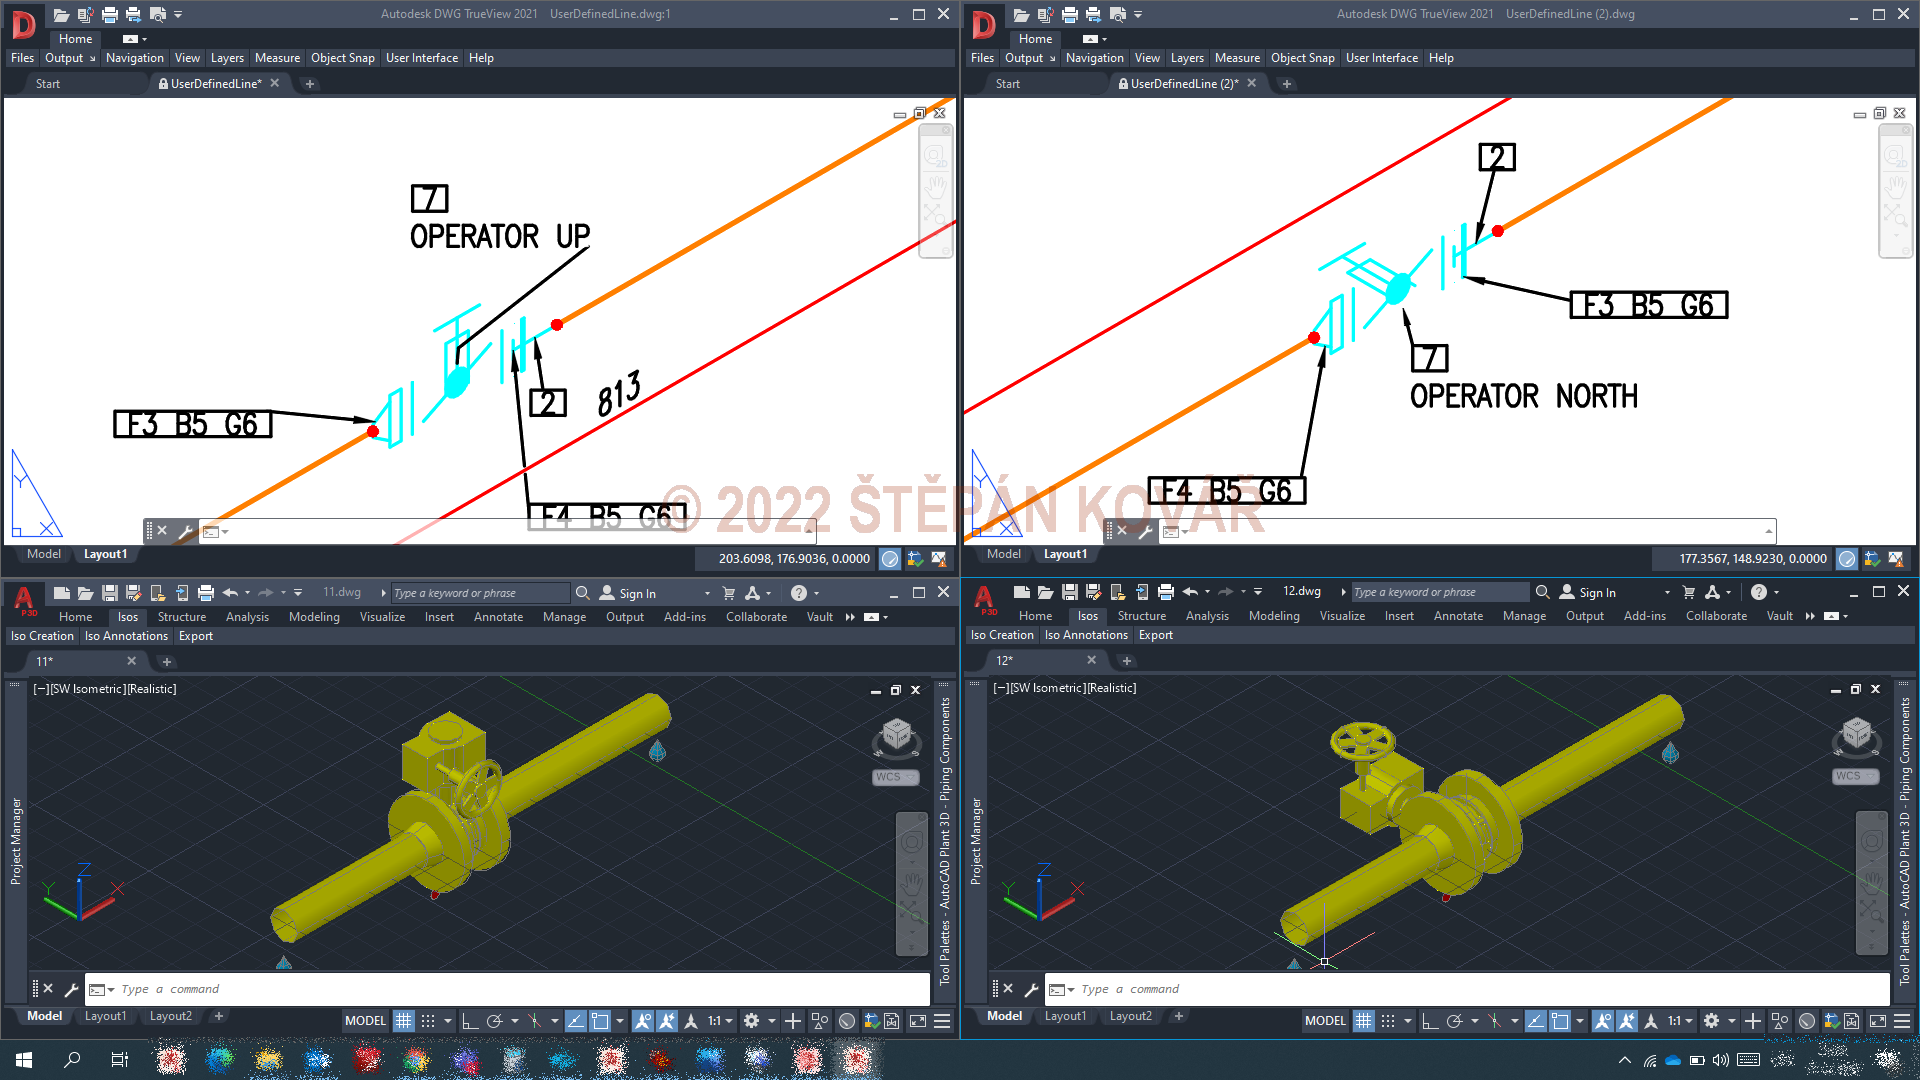This screenshot has width=1920, height=1080.
Task: Click keyword search box in 12.dwg window
Action: tap(1440, 592)
